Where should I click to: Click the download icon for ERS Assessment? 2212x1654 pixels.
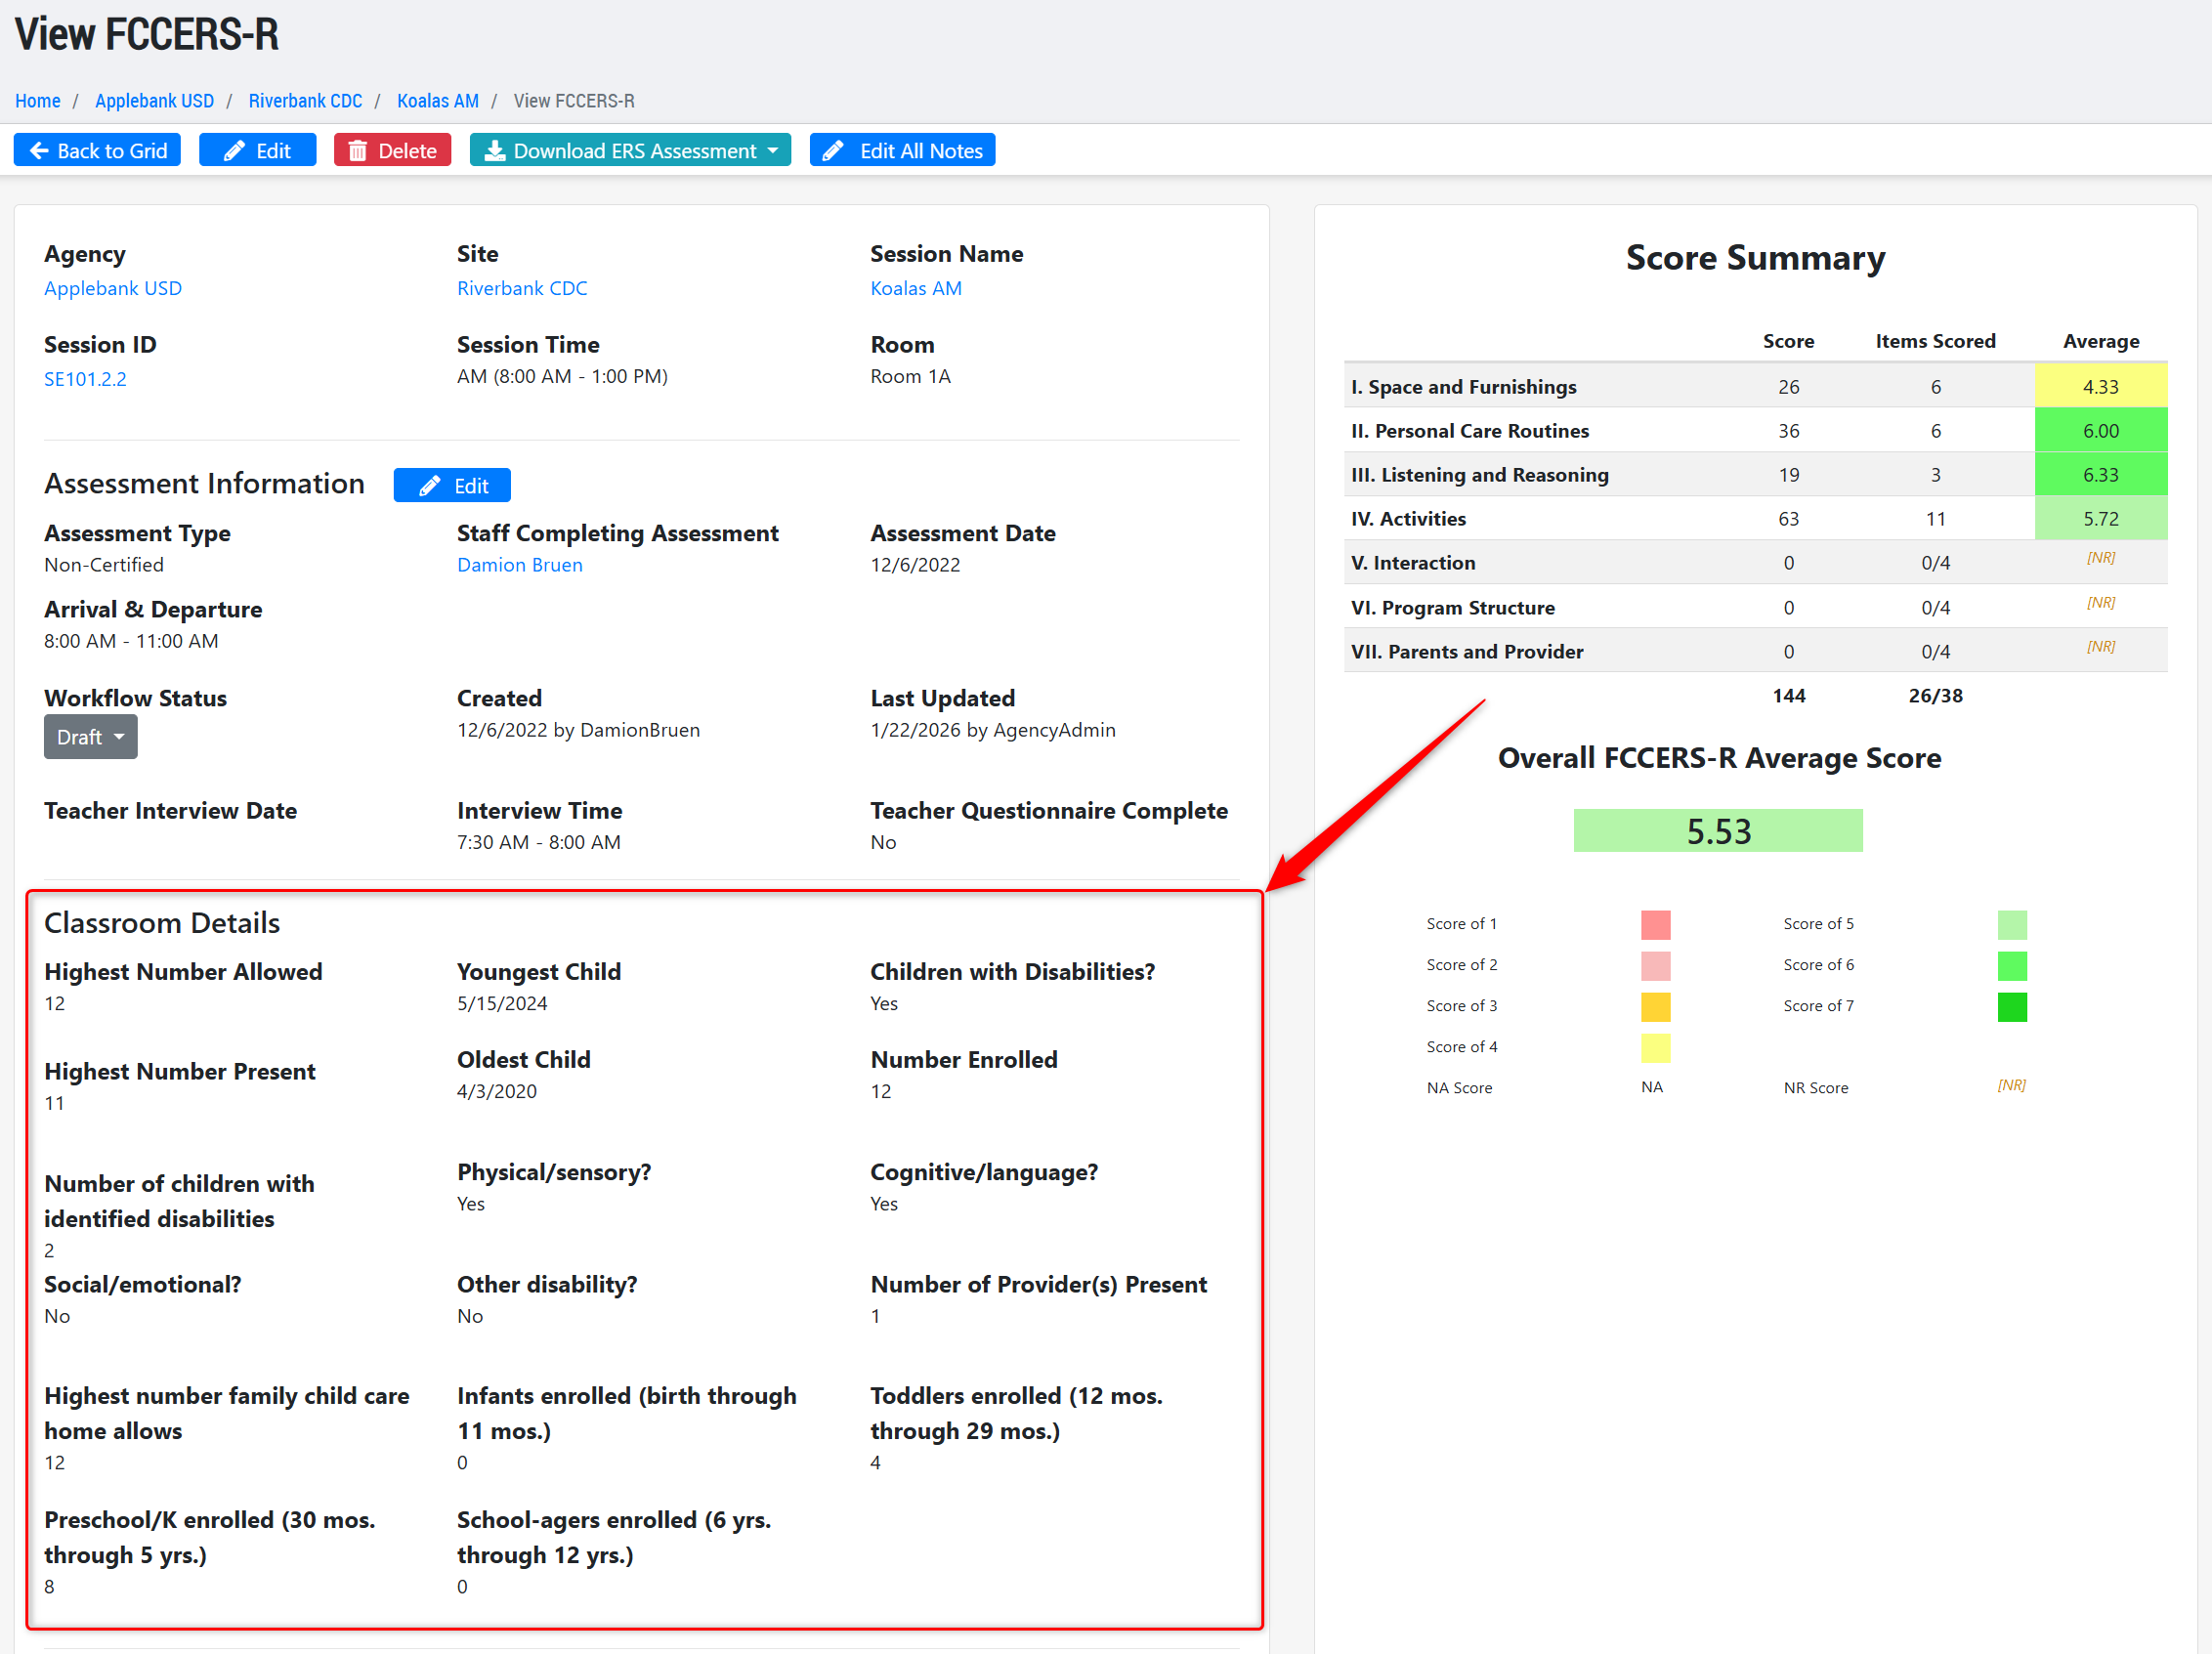[x=494, y=151]
